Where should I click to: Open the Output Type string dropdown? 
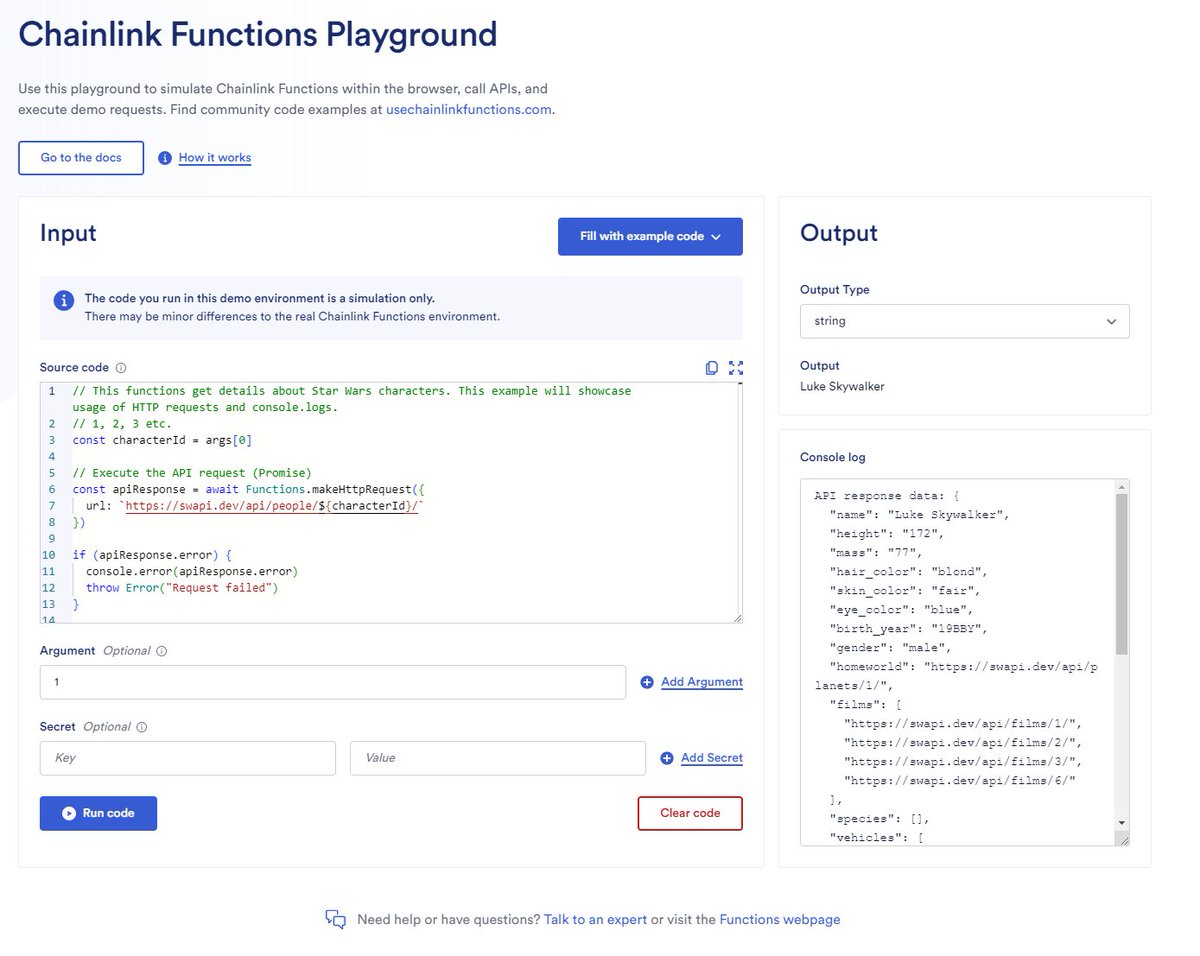pos(965,321)
